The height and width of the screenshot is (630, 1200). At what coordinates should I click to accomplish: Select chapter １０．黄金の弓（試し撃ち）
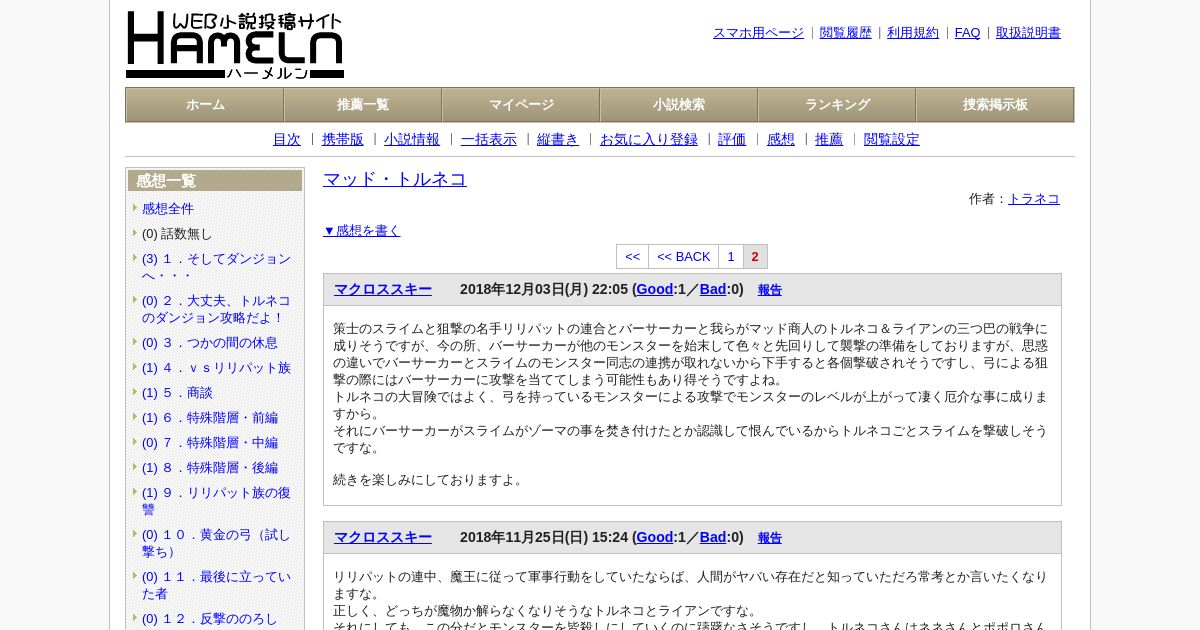216,543
